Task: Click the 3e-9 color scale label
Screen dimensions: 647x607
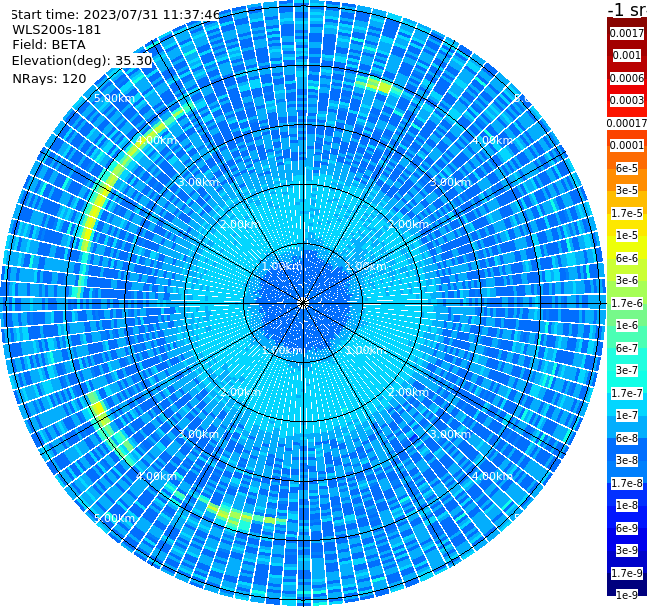Action: tap(627, 550)
